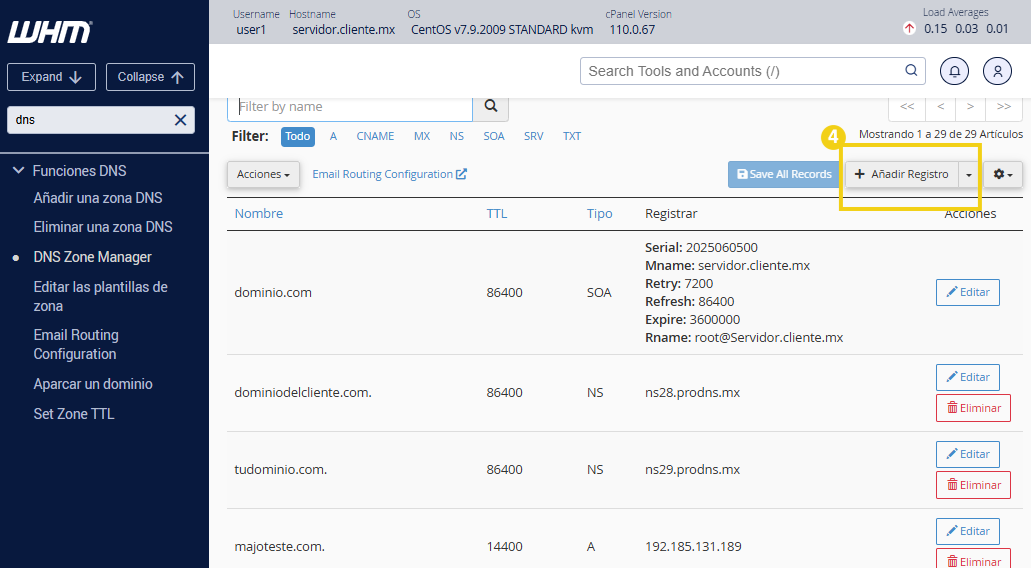Click Añadir Registro button
The width and height of the screenshot is (1031, 568).
click(901, 174)
